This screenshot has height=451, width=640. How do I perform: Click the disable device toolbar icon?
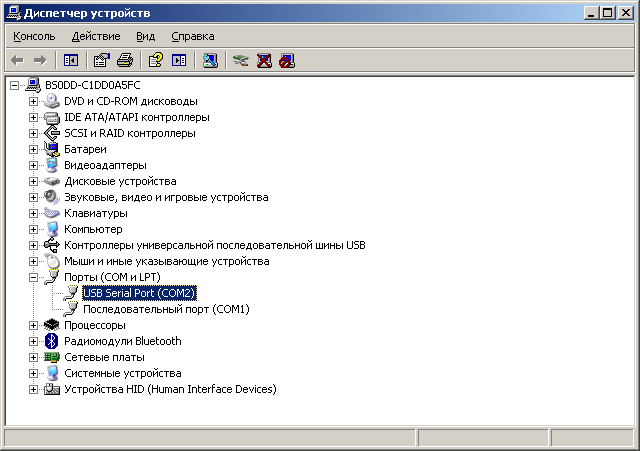pos(287,61)
